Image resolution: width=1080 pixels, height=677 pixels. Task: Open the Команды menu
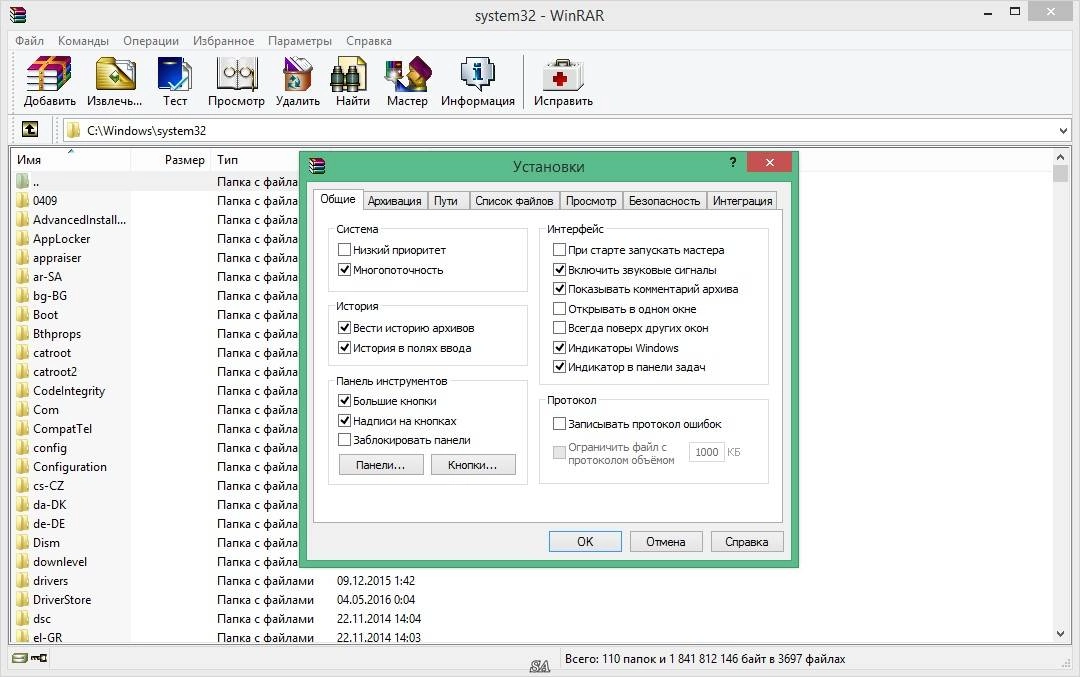pos(83,41)
